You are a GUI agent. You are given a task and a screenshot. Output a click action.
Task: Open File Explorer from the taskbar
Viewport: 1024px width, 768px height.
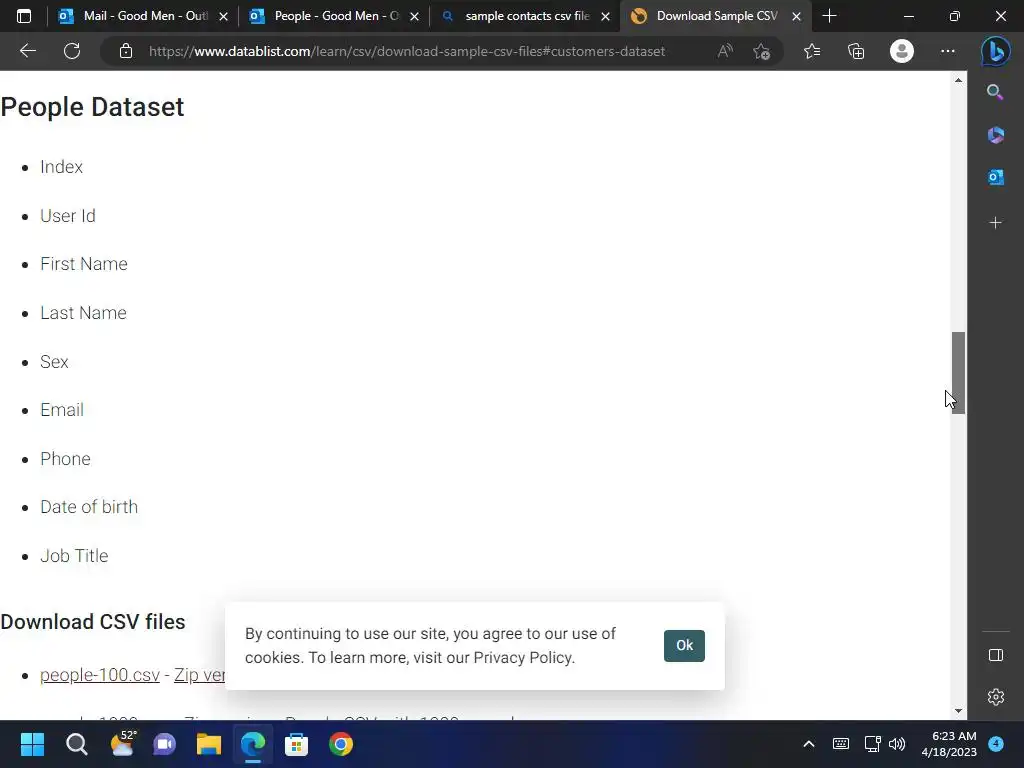[209, 744]
